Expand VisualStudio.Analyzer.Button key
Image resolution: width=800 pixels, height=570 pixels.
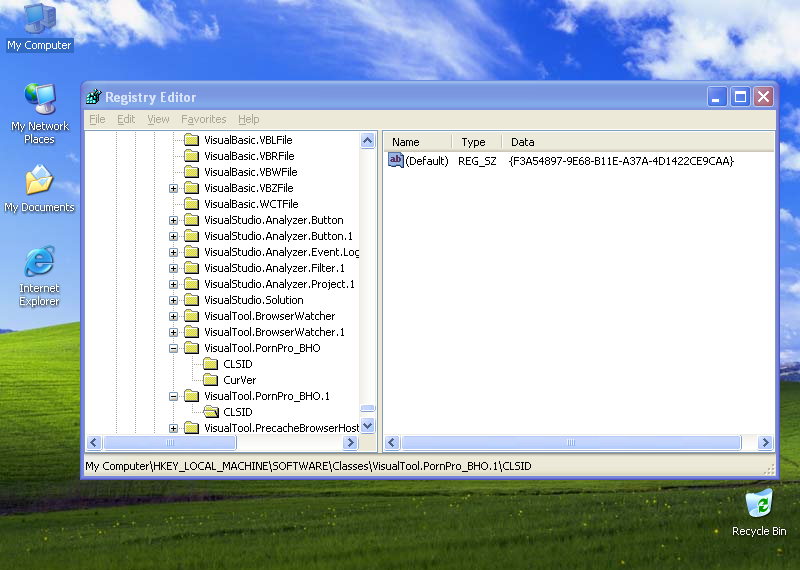coord(173,220)
